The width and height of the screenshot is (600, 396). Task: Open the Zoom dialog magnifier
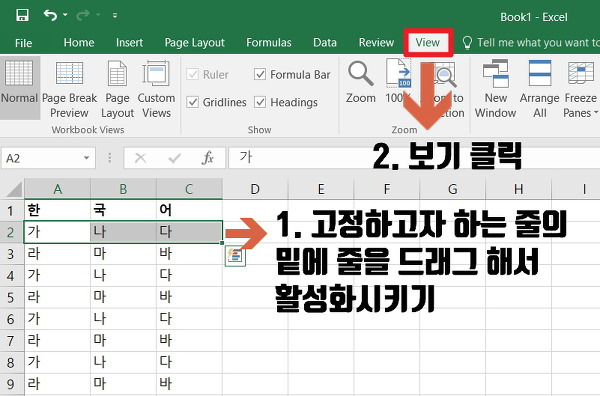click(360, 82)
